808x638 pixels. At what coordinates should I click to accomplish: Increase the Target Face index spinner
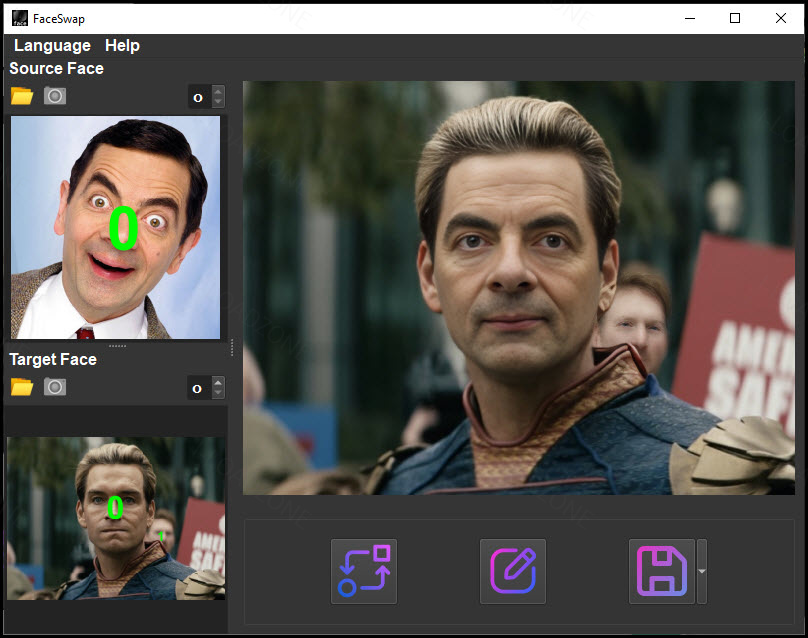click(218, 382)
